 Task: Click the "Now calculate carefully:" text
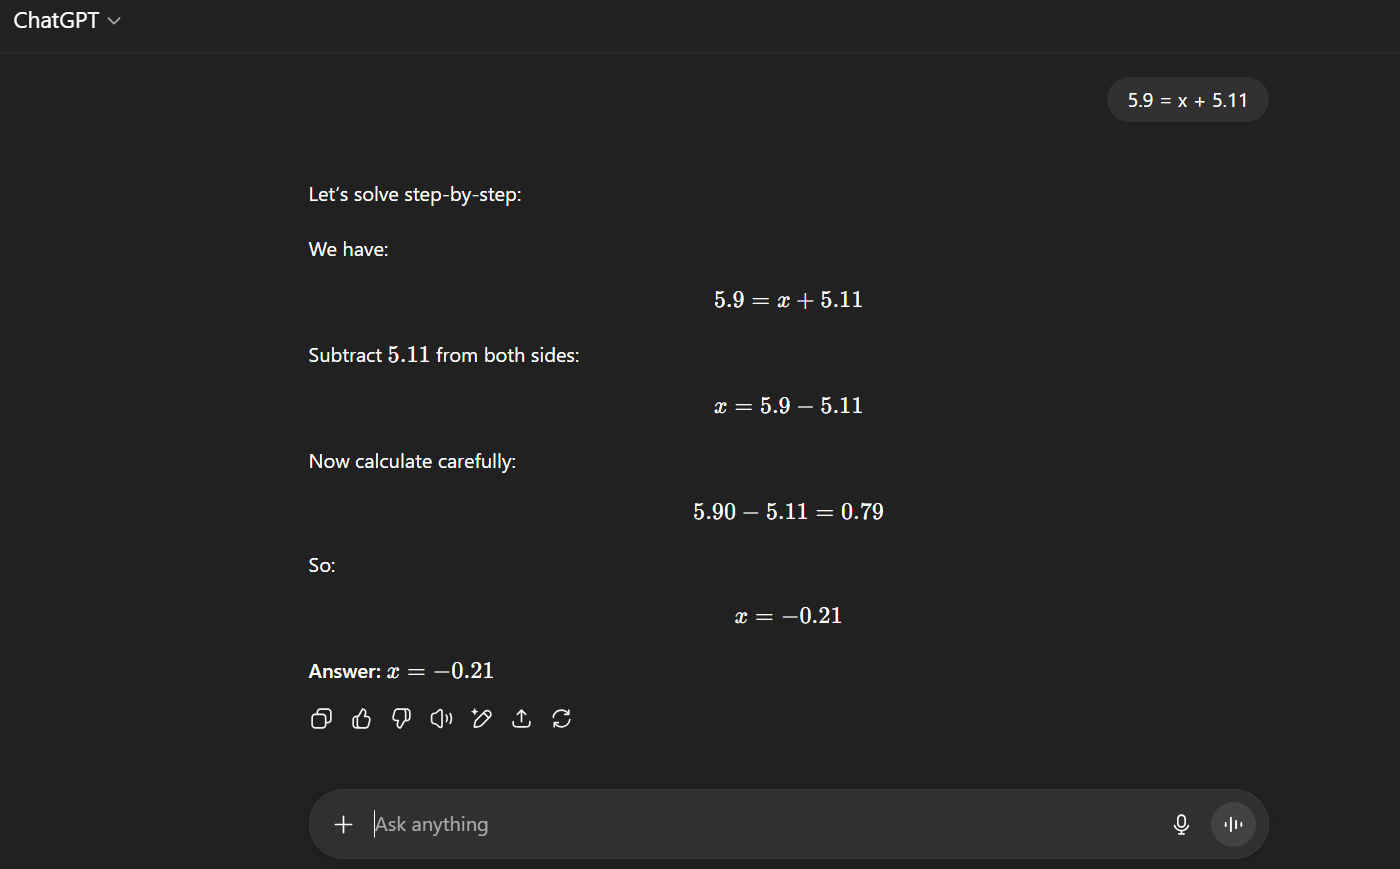pyautogui.click(x=412, y=461)
